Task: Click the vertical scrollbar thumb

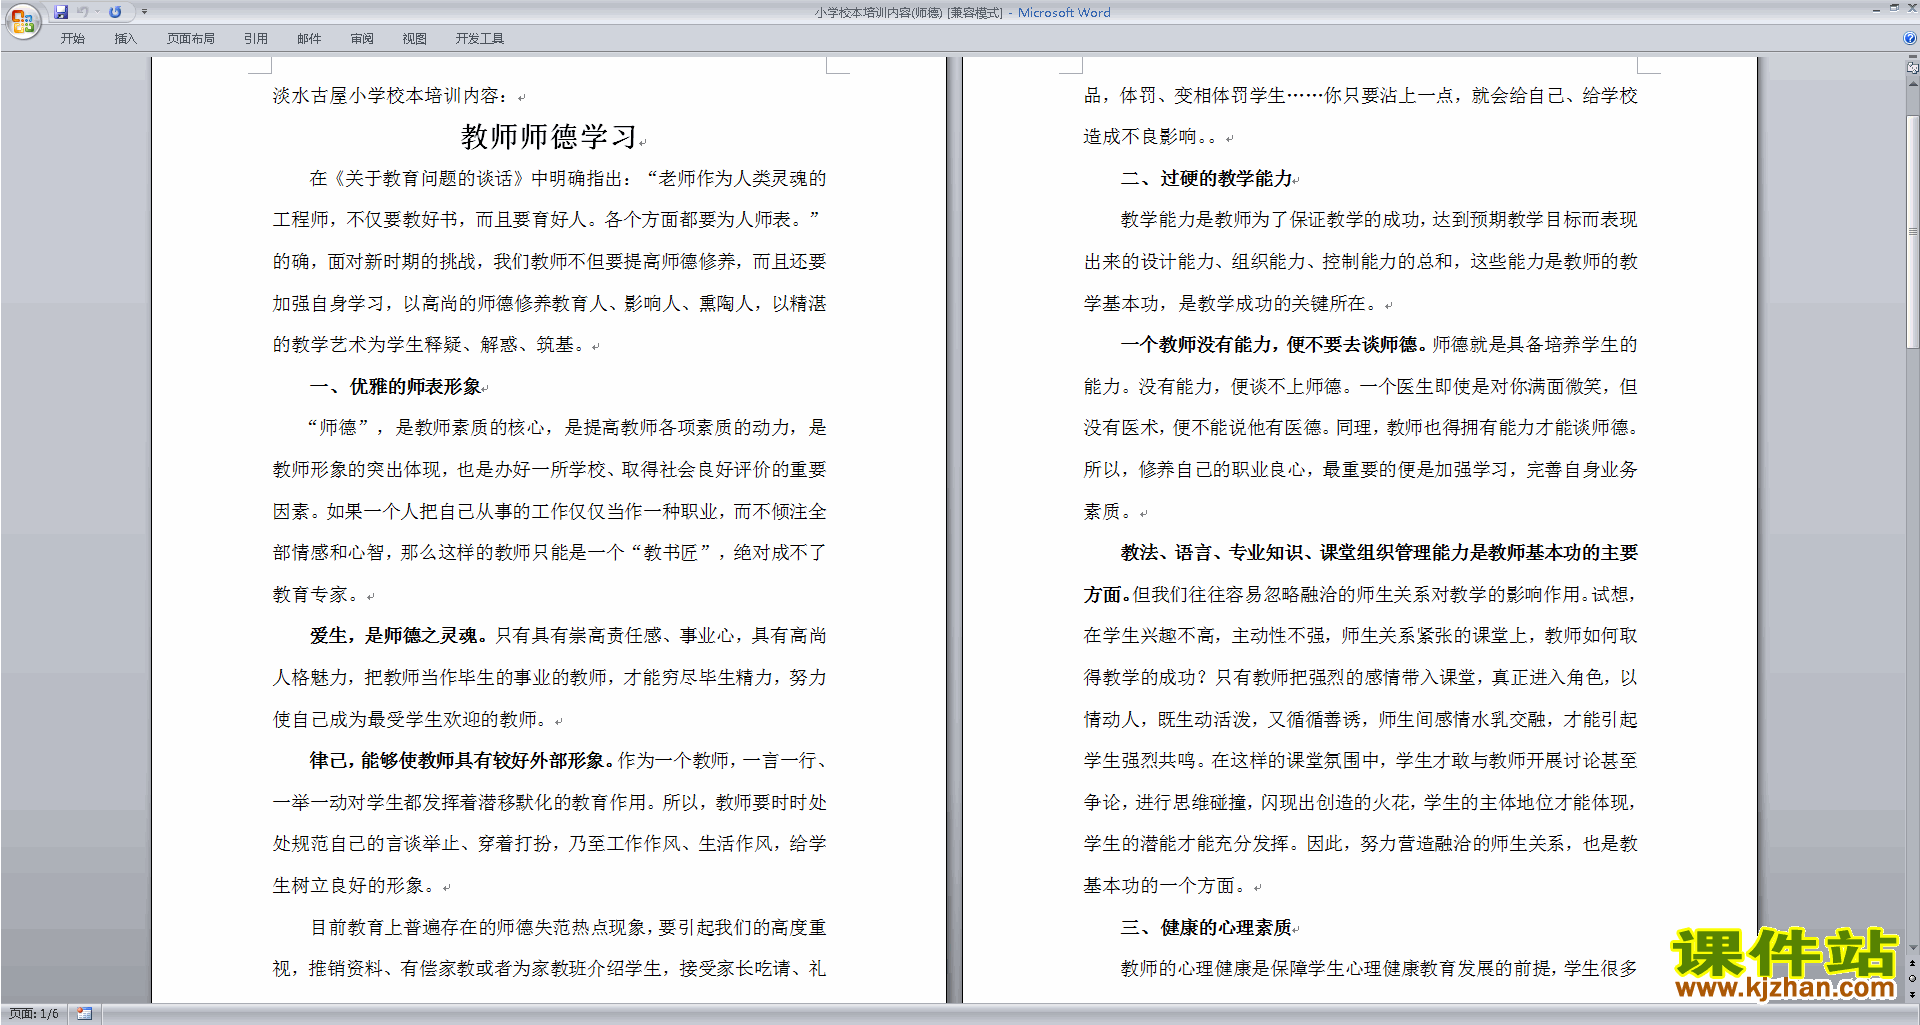Action: pos(1912,231)
